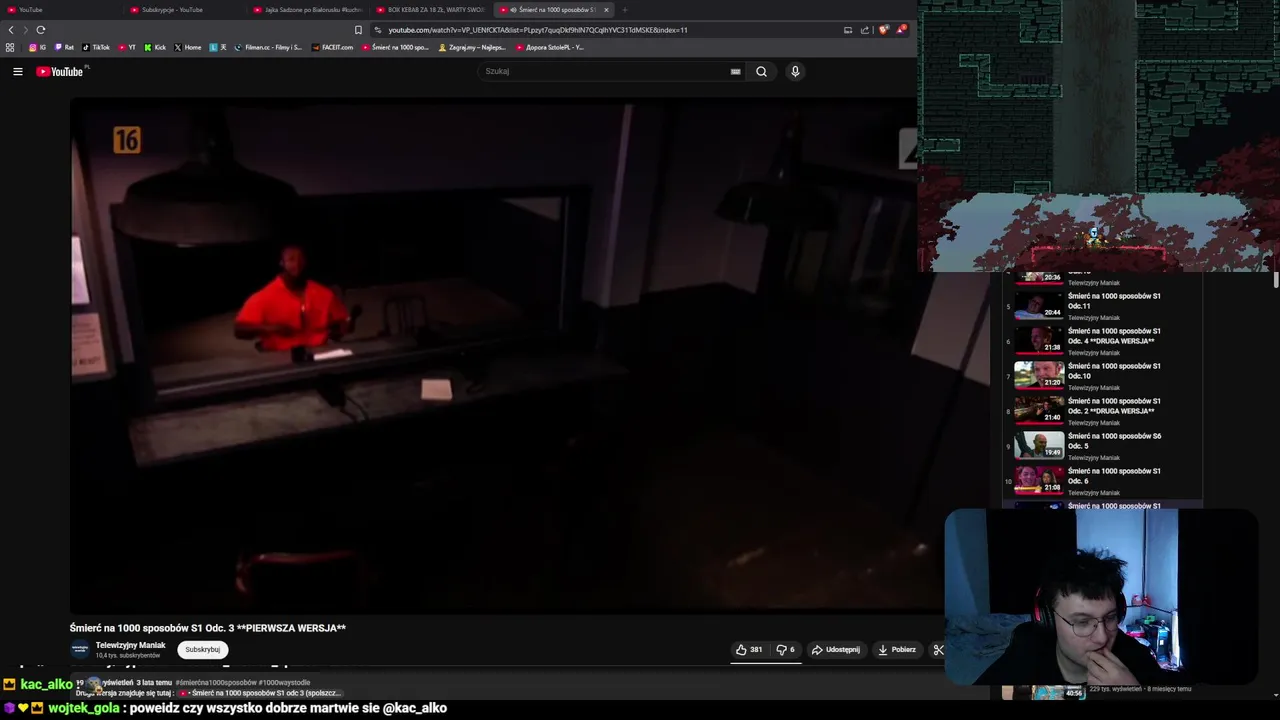Click the Udostępnij share button
This screenshot has height=720, width=1280.
(x=836, y=650)
